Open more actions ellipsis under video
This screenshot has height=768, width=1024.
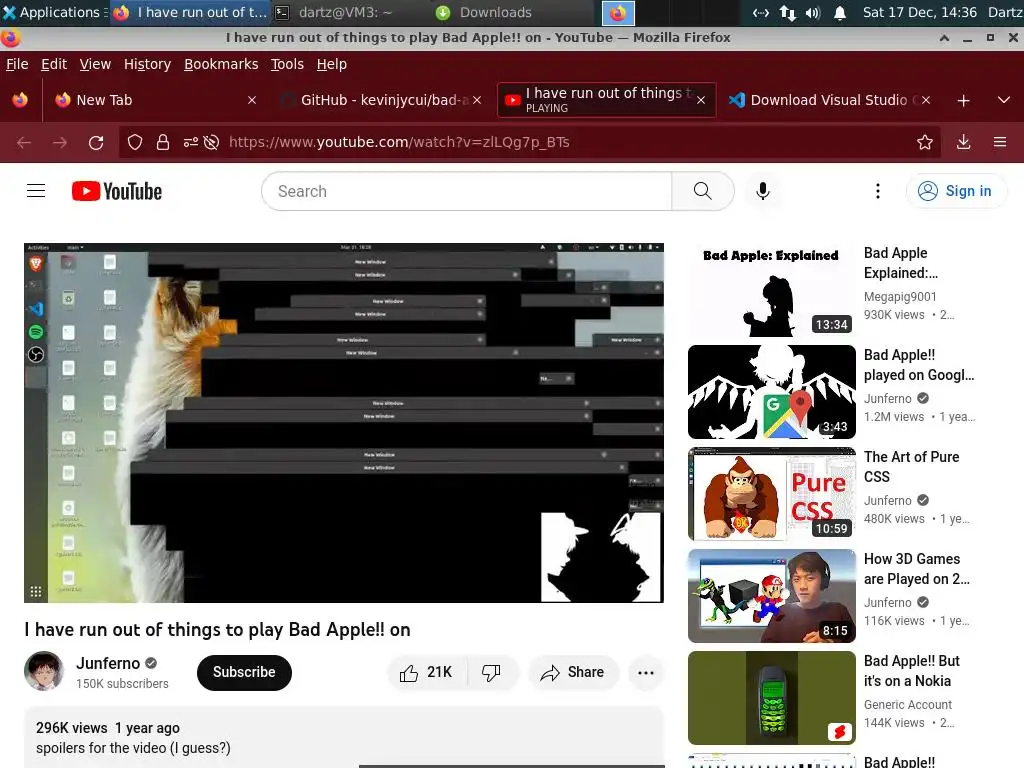point(646,672)
